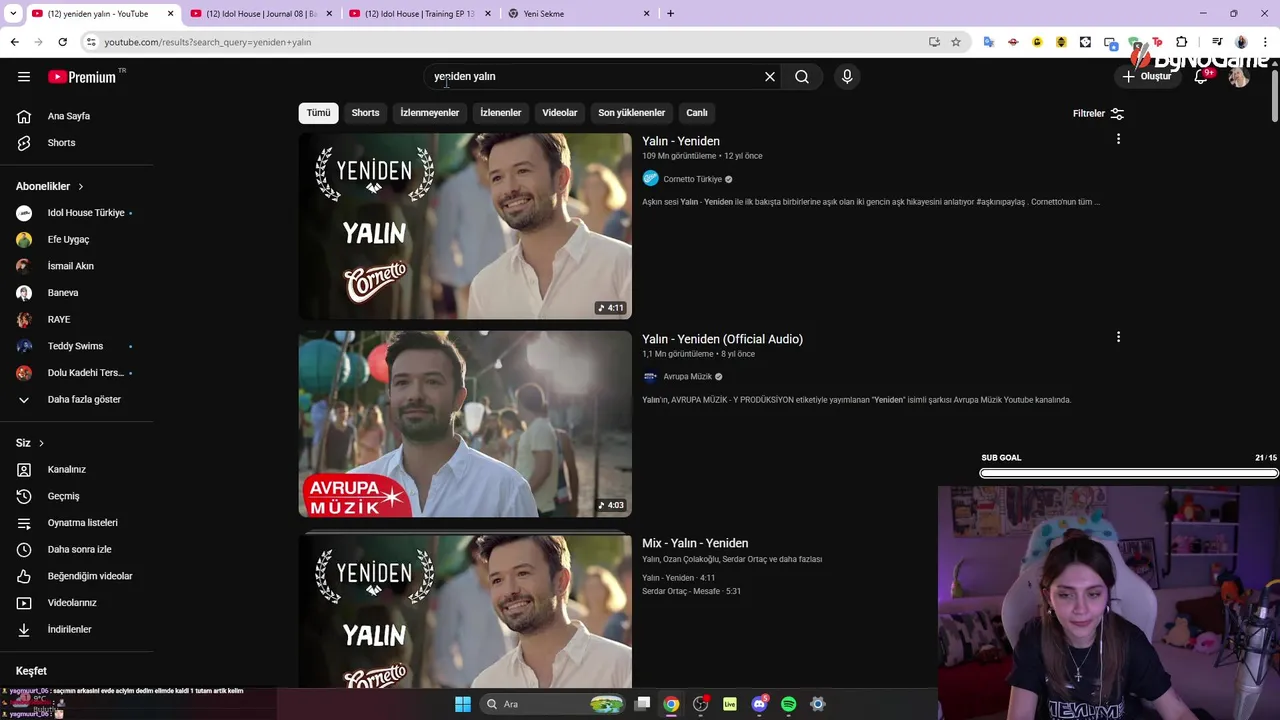This screenshot has height=720, width=1280.
Task: Switch to the Idol House Training EP tab
Action: 420,14
